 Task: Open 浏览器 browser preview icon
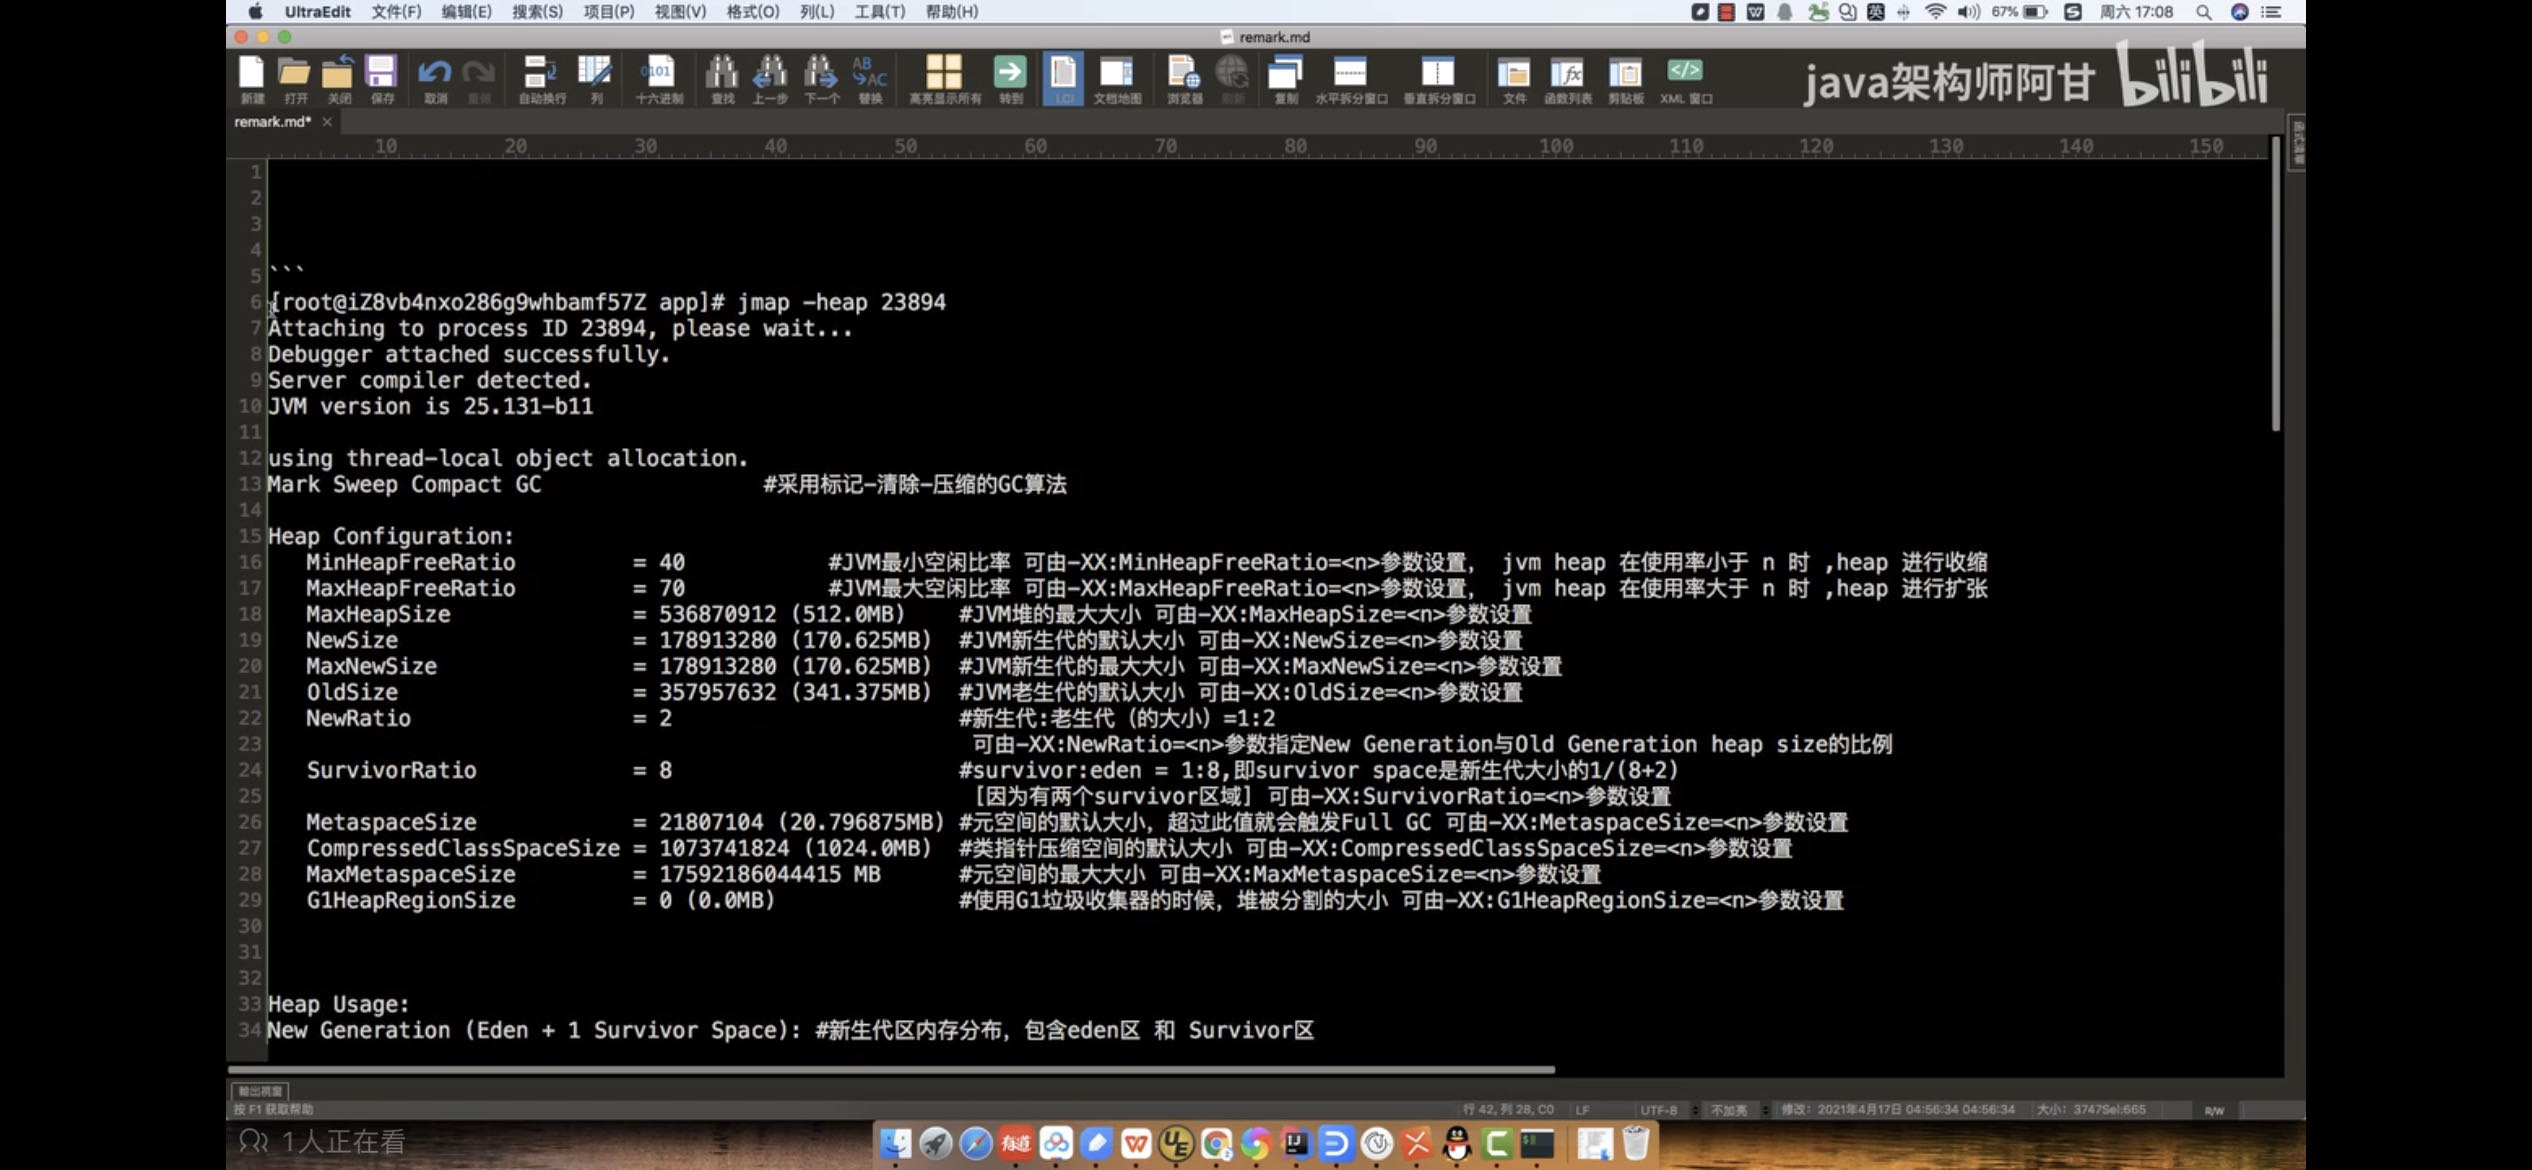[1184, 79]
